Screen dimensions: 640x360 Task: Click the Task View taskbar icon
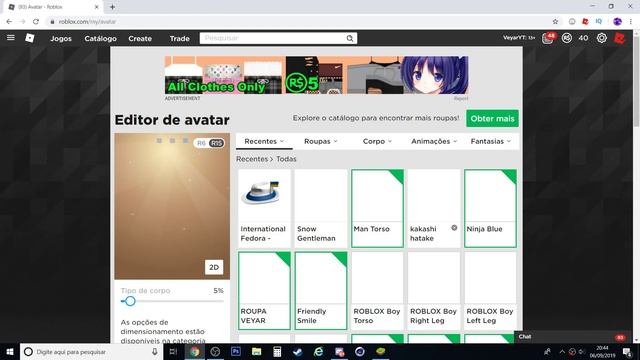pos(173,351)
